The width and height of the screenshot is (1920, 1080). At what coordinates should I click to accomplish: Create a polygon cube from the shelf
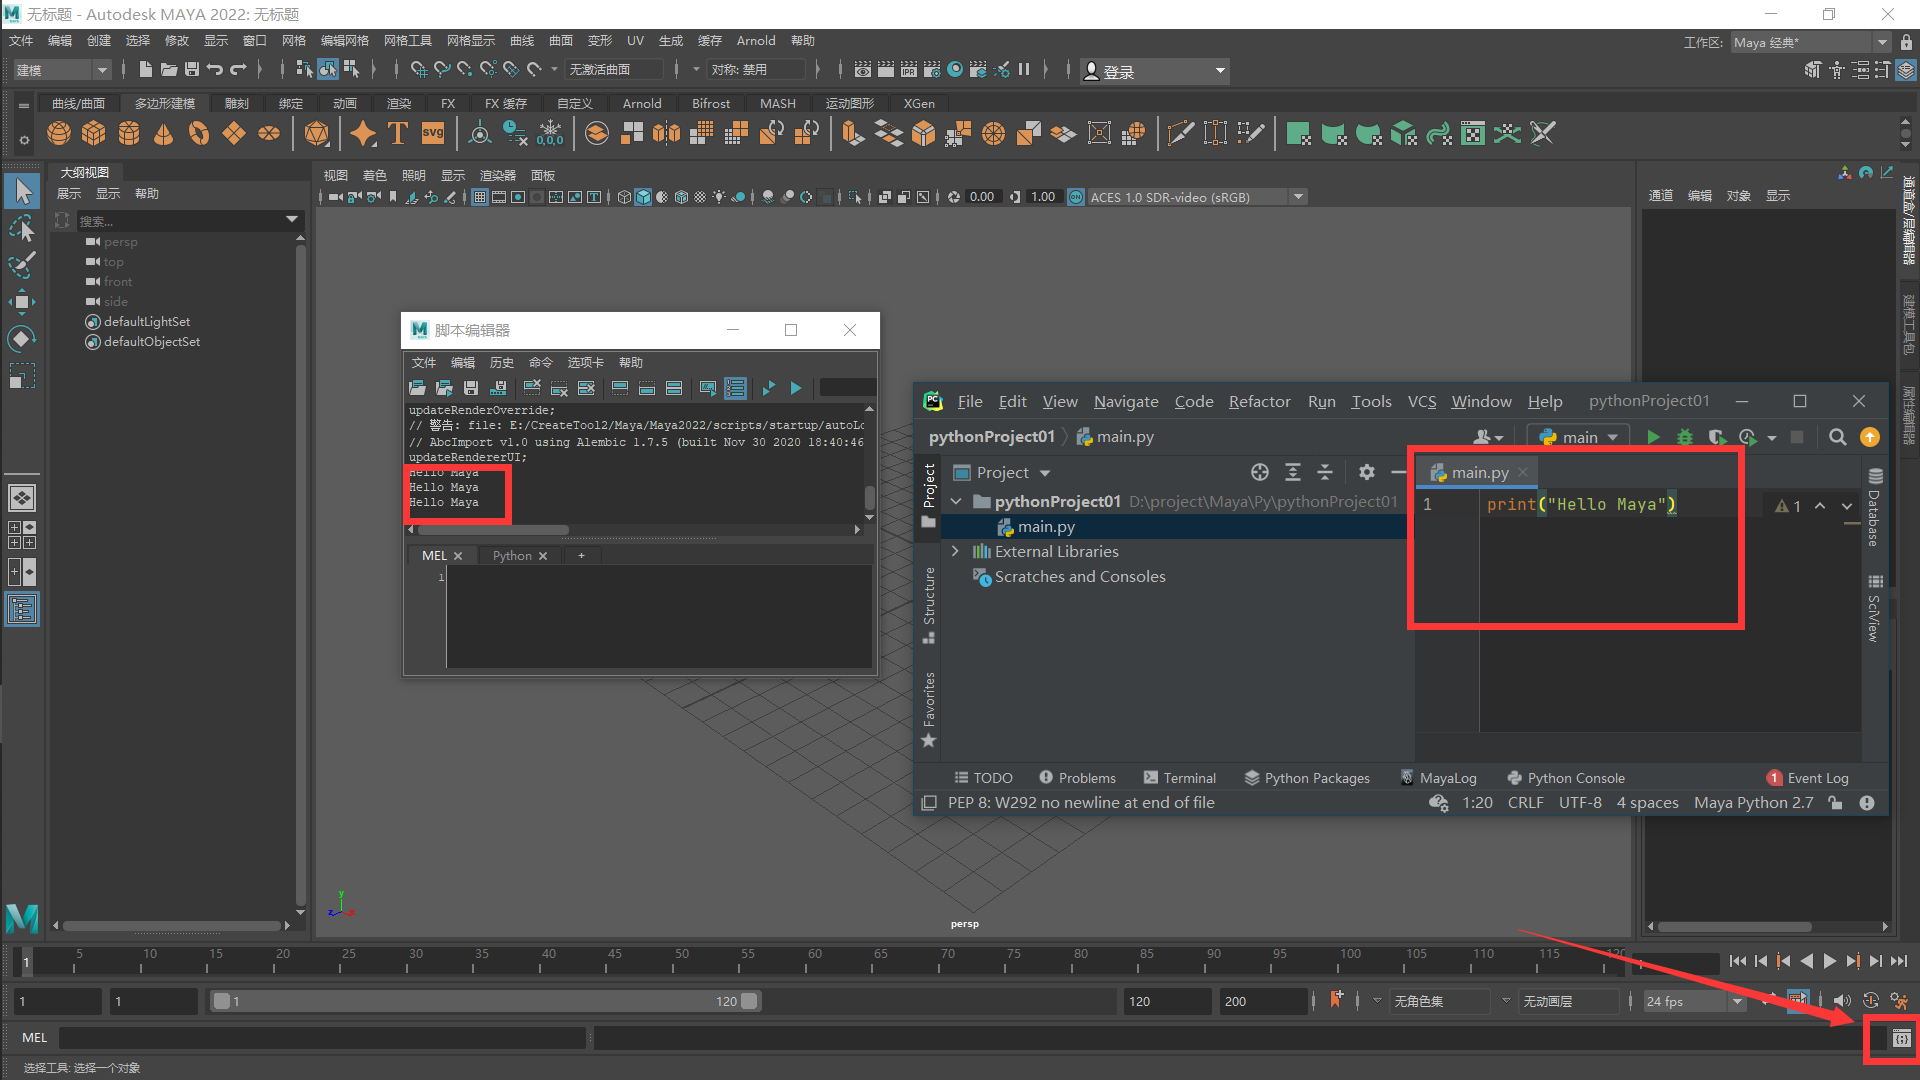[94, 133]
